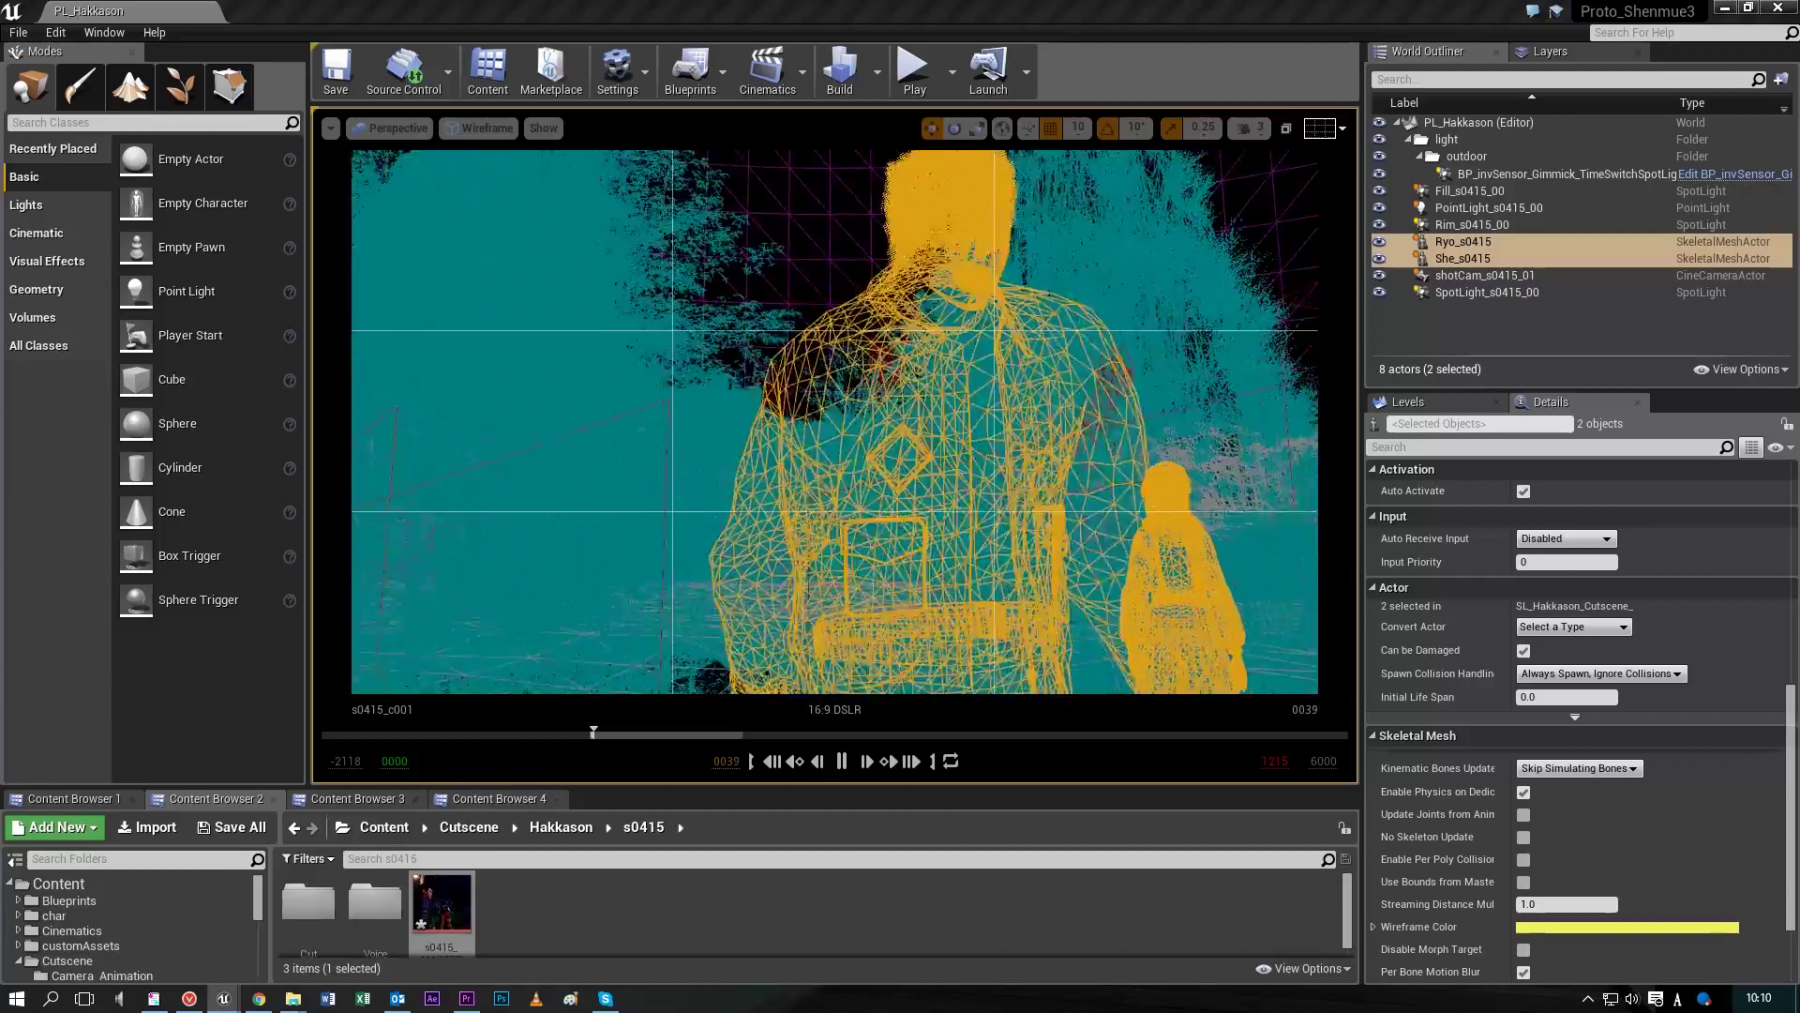Image resolution: width=1800 pixels, height=1013 pixels.
Task: Select the Paint mode brush icon
Action: 80,87
